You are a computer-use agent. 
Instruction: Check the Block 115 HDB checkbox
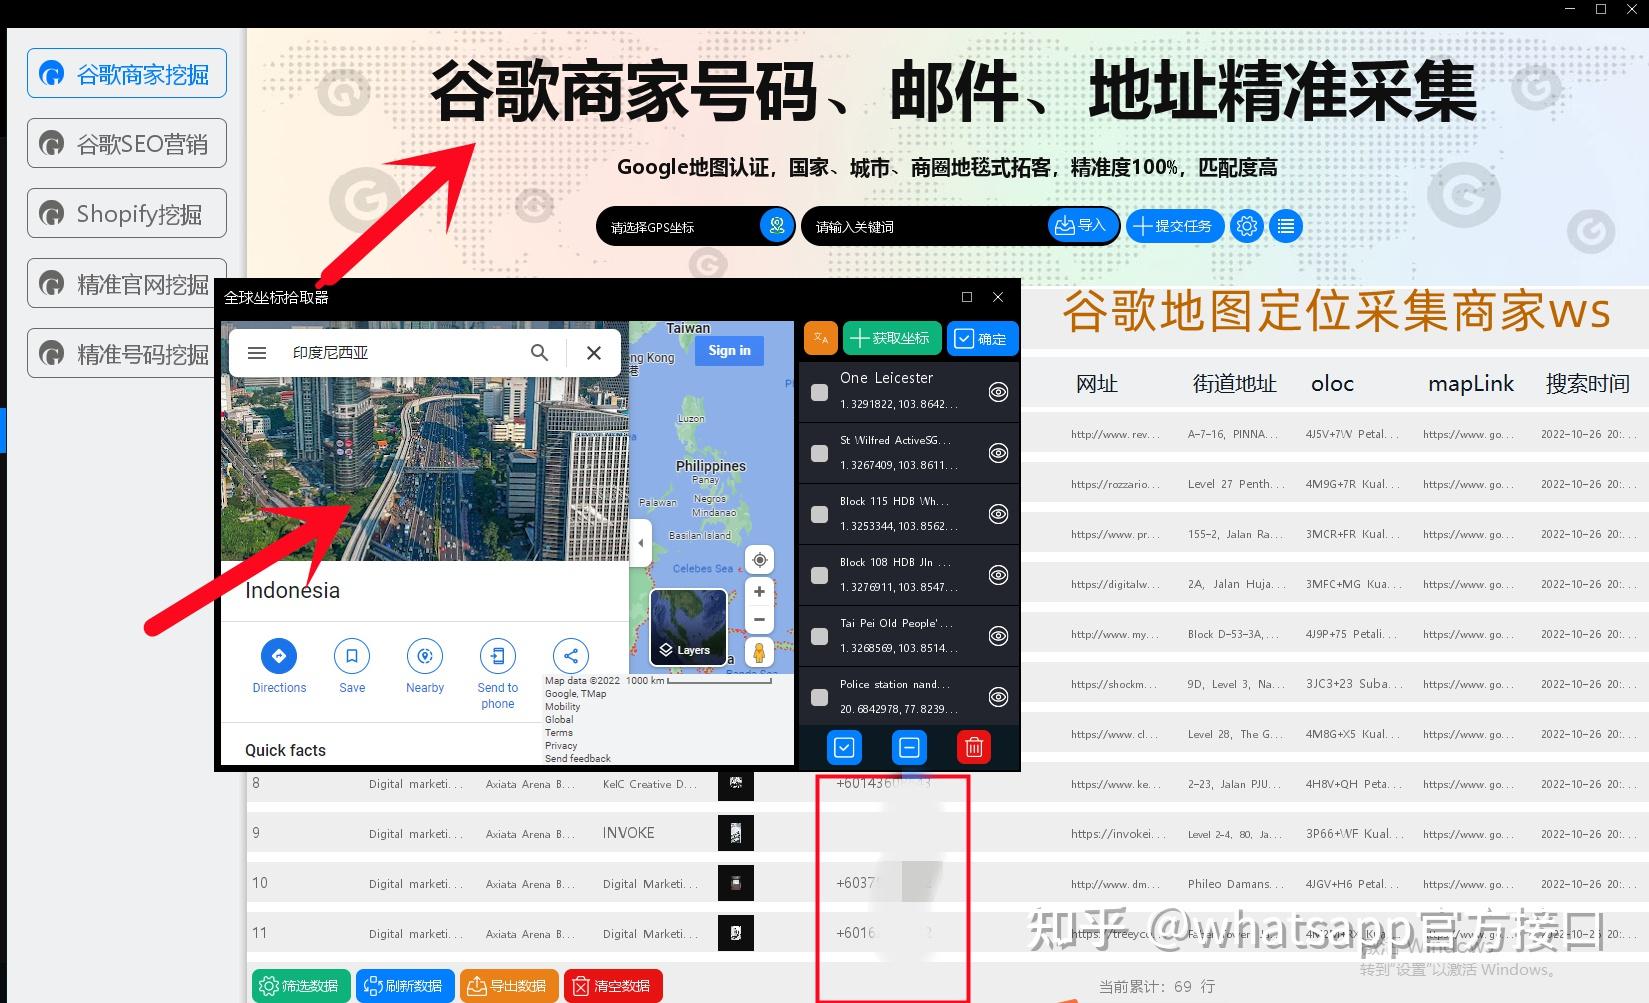pyautogui.click(x=819, y=514)
